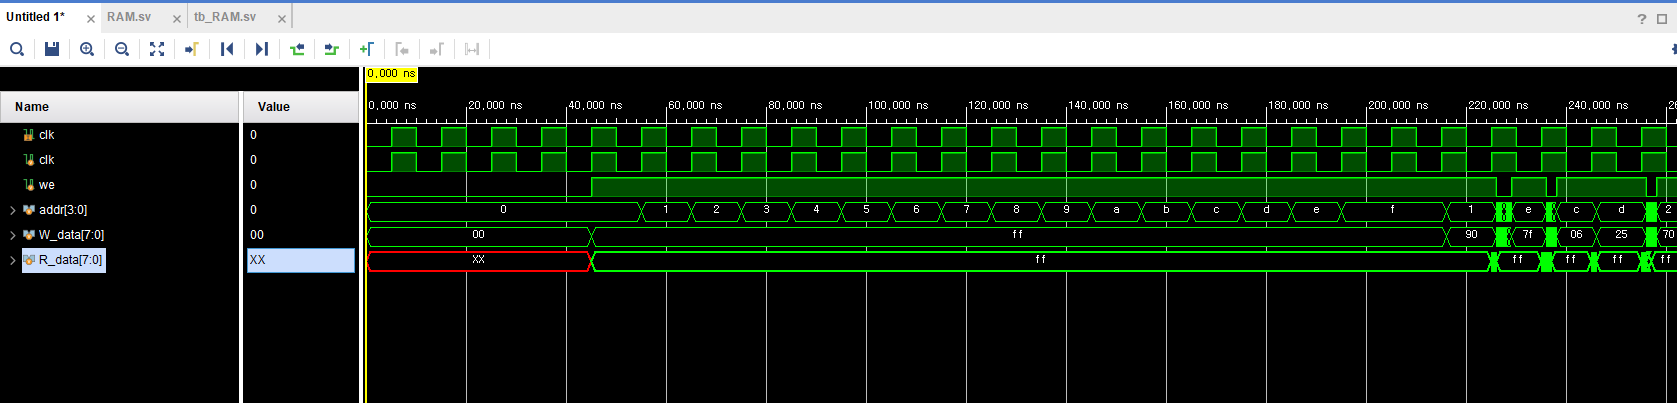Image resolution: width=1677 pixels, height=403 pixels.
Task: Select the we signal name
Action: coord(47,185)
